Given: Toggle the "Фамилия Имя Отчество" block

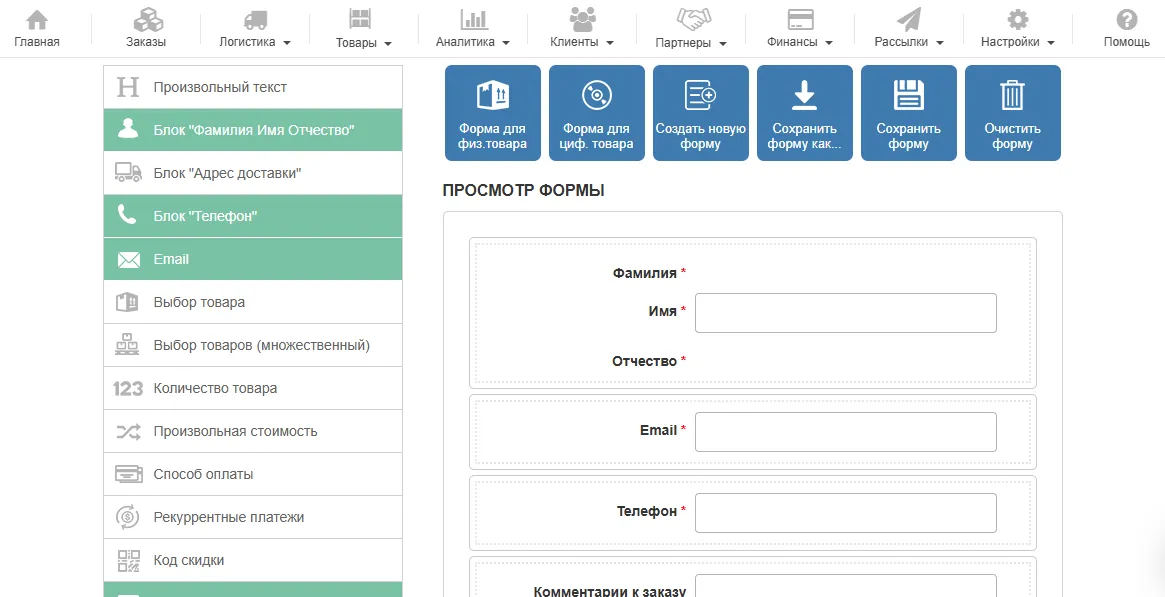Looking at the screenshot, I should click(253, 130).
